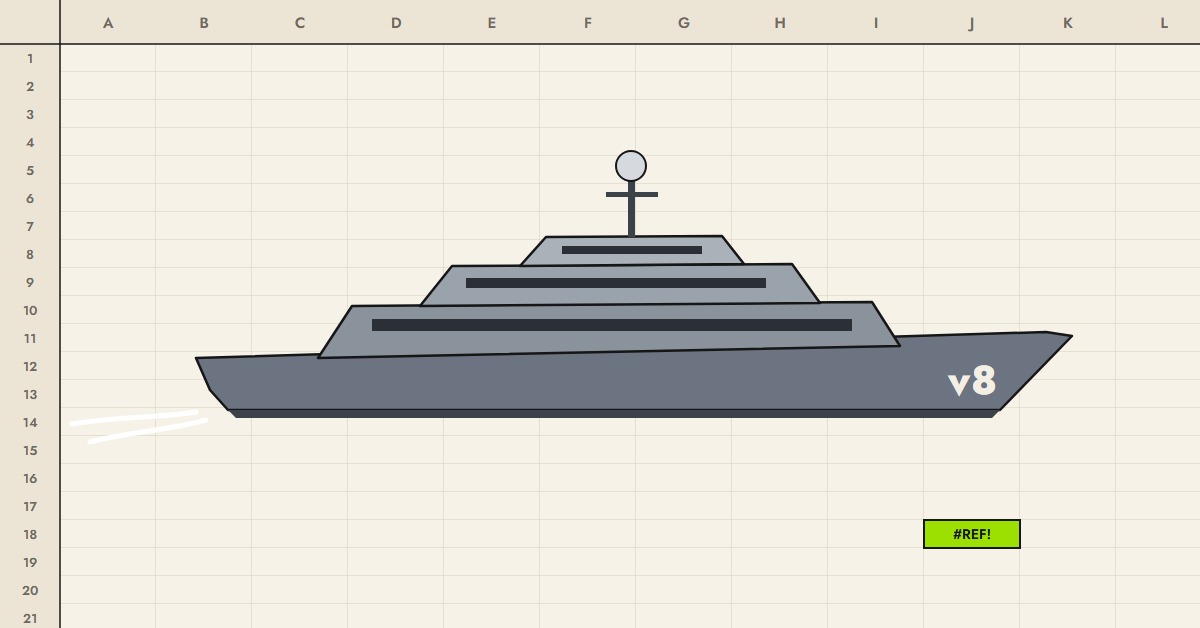
Task: Select row header 6
Action: point(30,198)
